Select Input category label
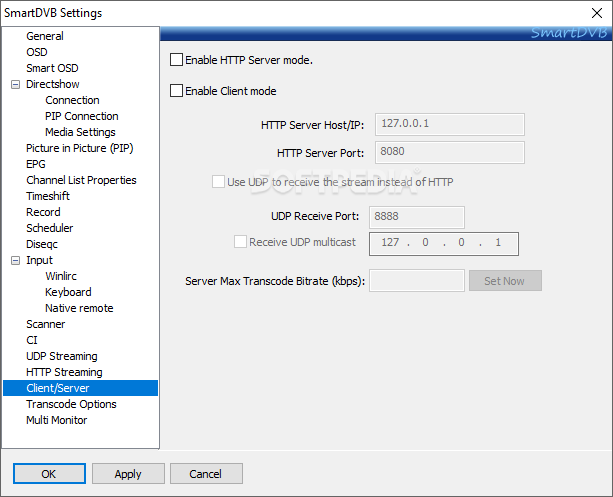The width and height of the screenshot is (613, 497). pos(39,260)
